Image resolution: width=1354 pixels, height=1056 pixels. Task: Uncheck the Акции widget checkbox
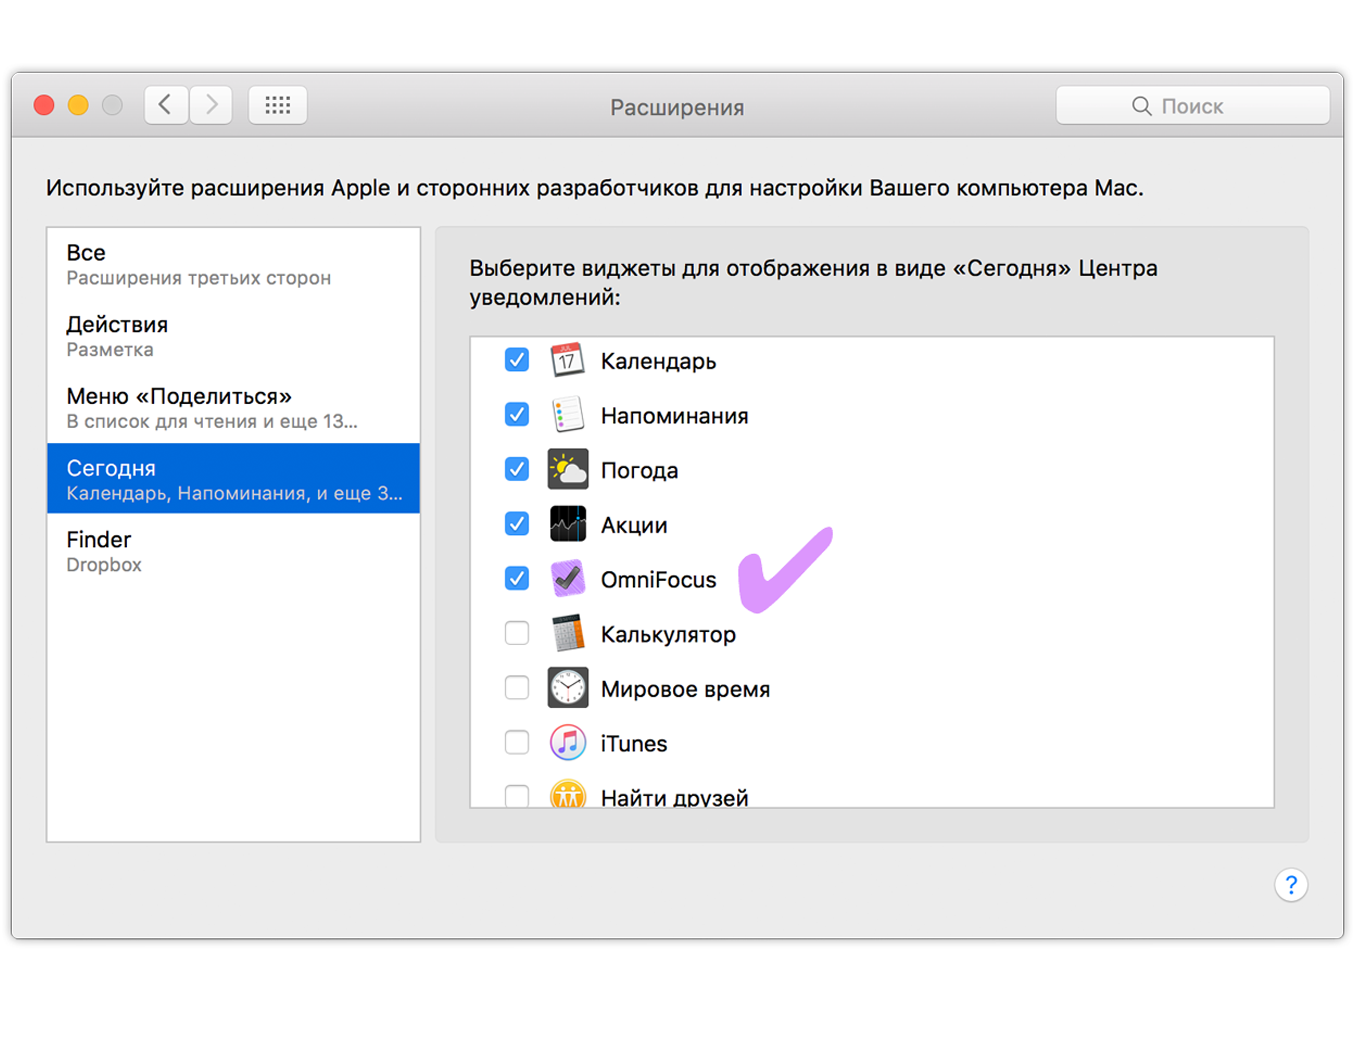click(517, 524)
